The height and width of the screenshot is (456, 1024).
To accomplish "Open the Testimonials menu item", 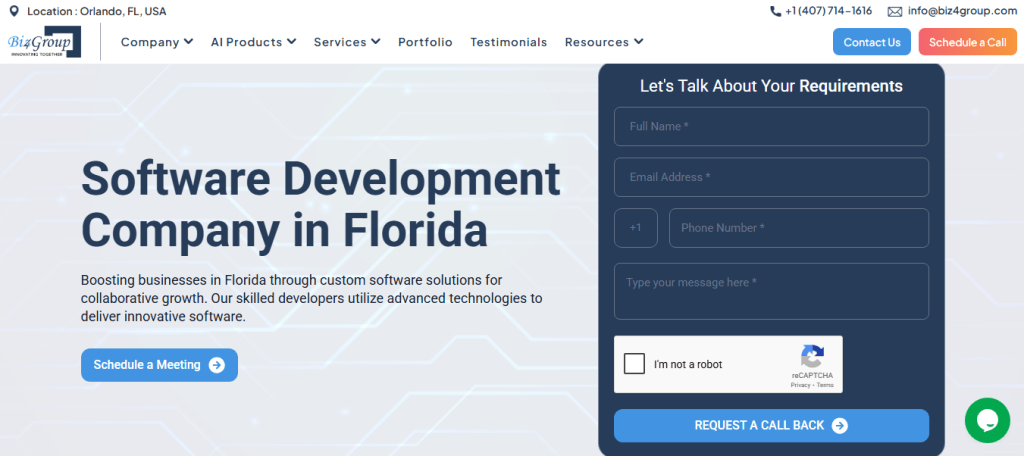I will (508, 42).
